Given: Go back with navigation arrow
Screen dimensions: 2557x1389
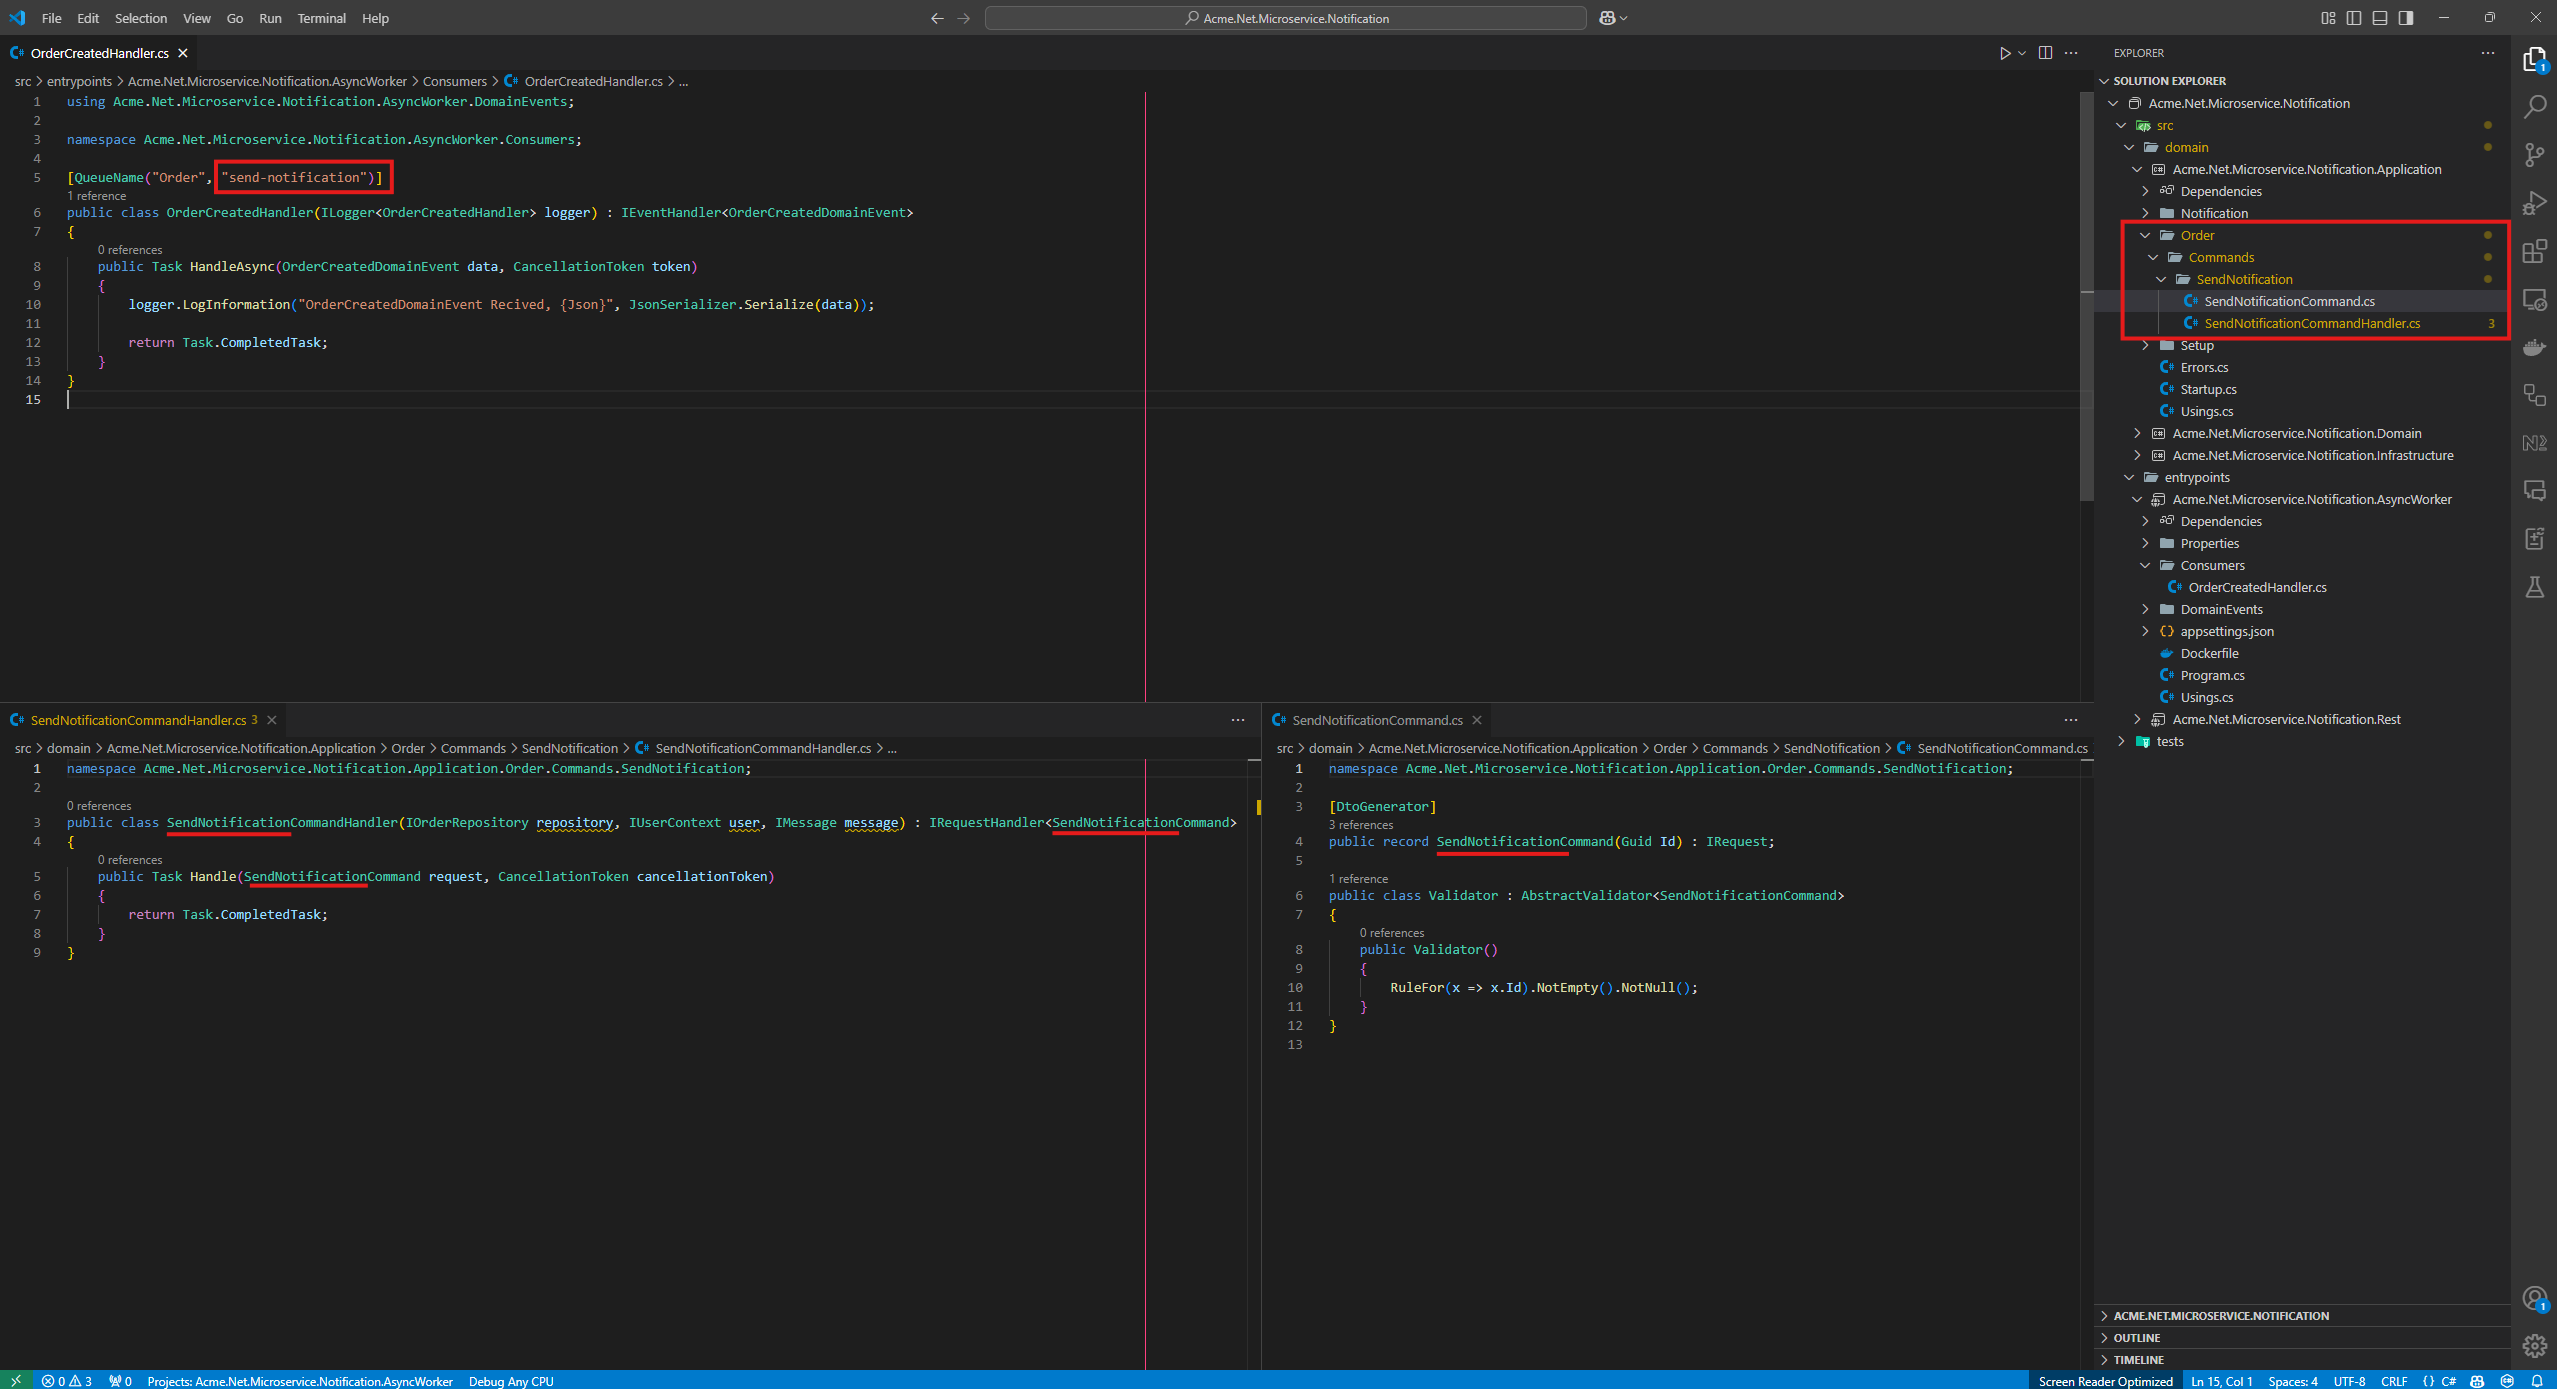Looking at the screenshot, I should (937, 18).
